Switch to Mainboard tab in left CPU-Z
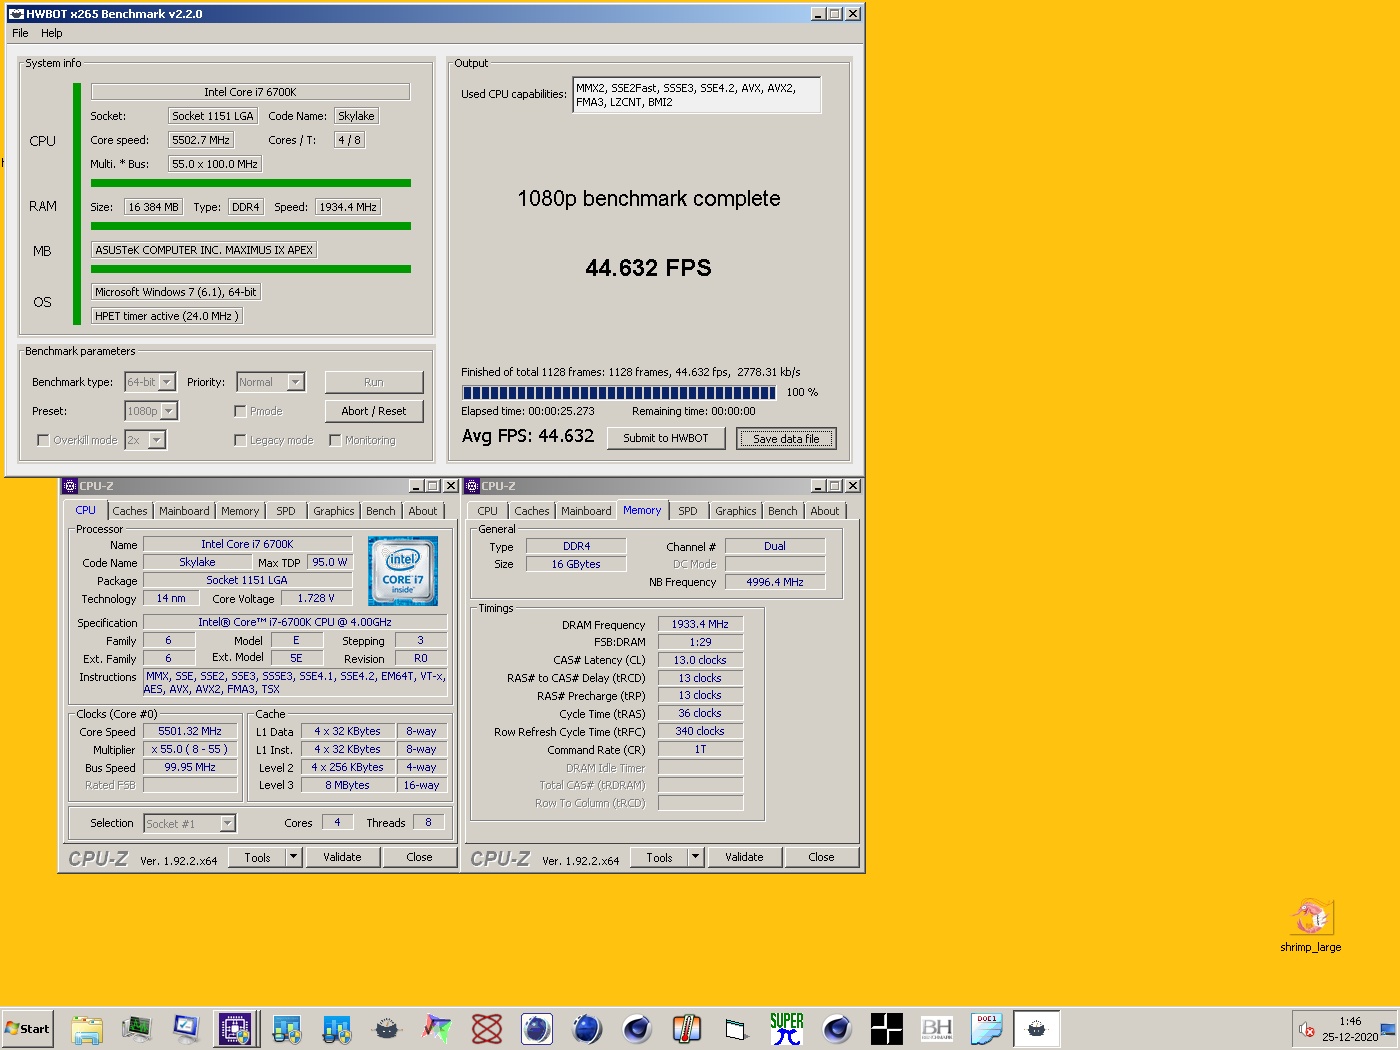 click(x=185, y=511)
